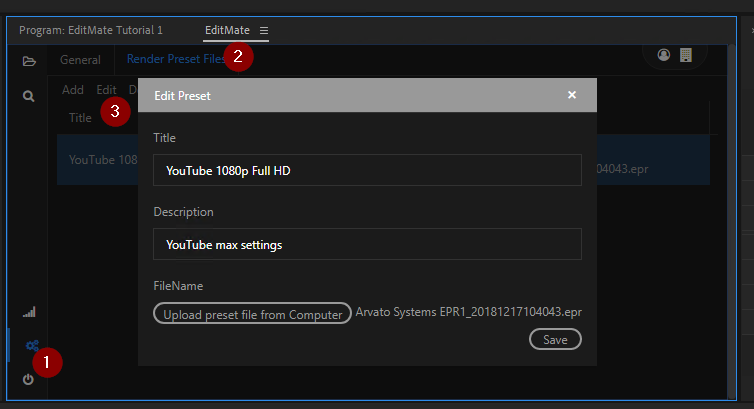
Task: Close the Edit Preset dialog
Action: pyautogui.click(x=572, y=95)
